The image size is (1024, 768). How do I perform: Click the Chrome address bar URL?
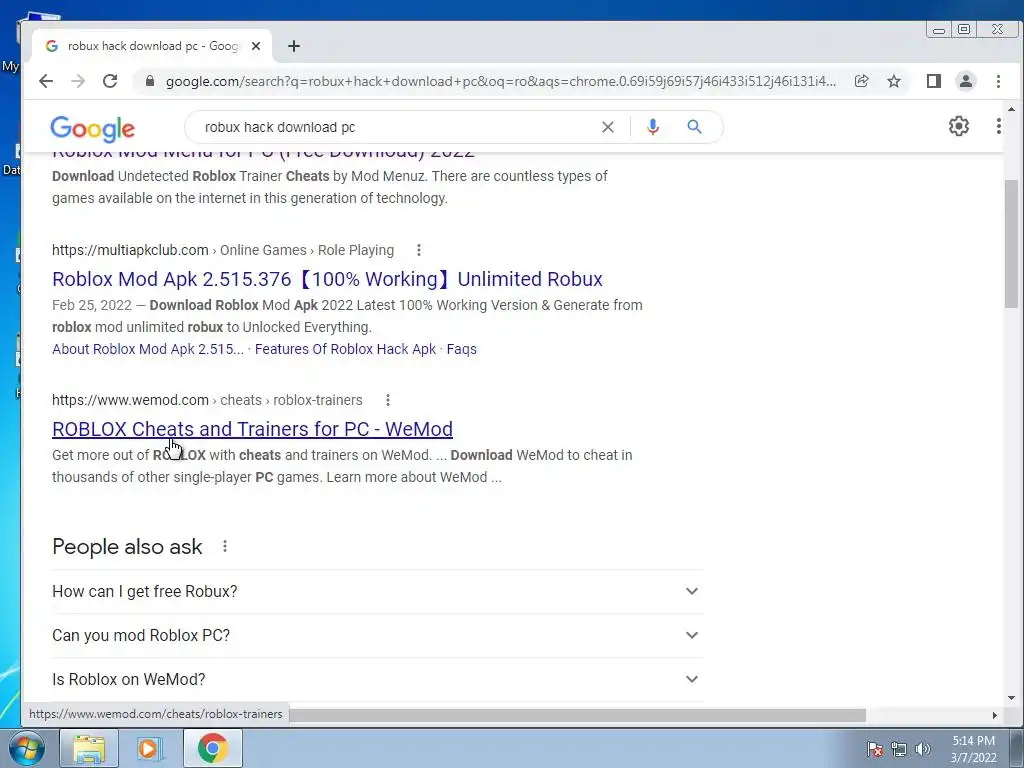tap(500, 81)
